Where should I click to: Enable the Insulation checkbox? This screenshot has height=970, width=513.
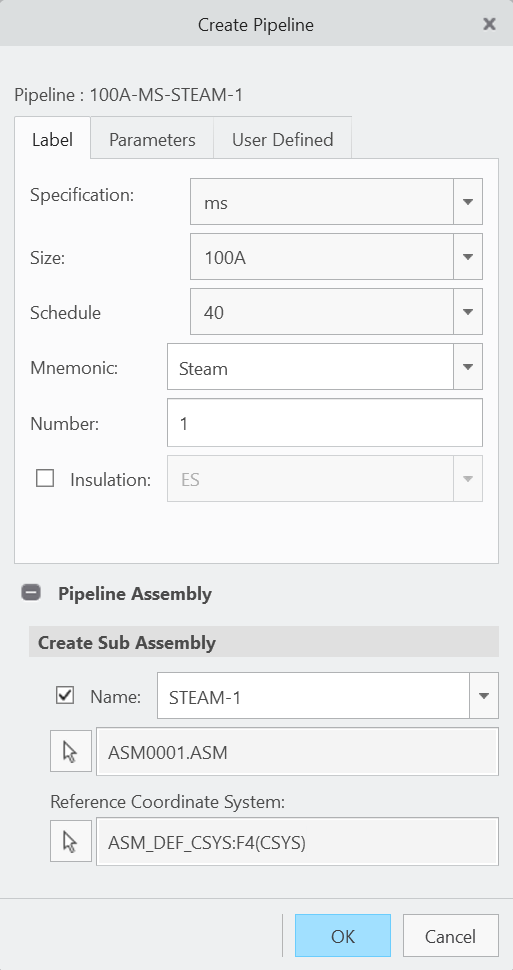tap(45, 478)
